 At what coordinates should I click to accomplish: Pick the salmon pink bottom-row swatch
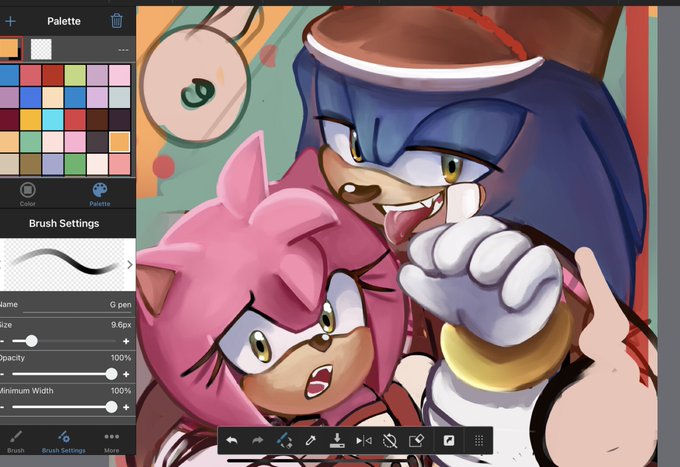(119, 165)
